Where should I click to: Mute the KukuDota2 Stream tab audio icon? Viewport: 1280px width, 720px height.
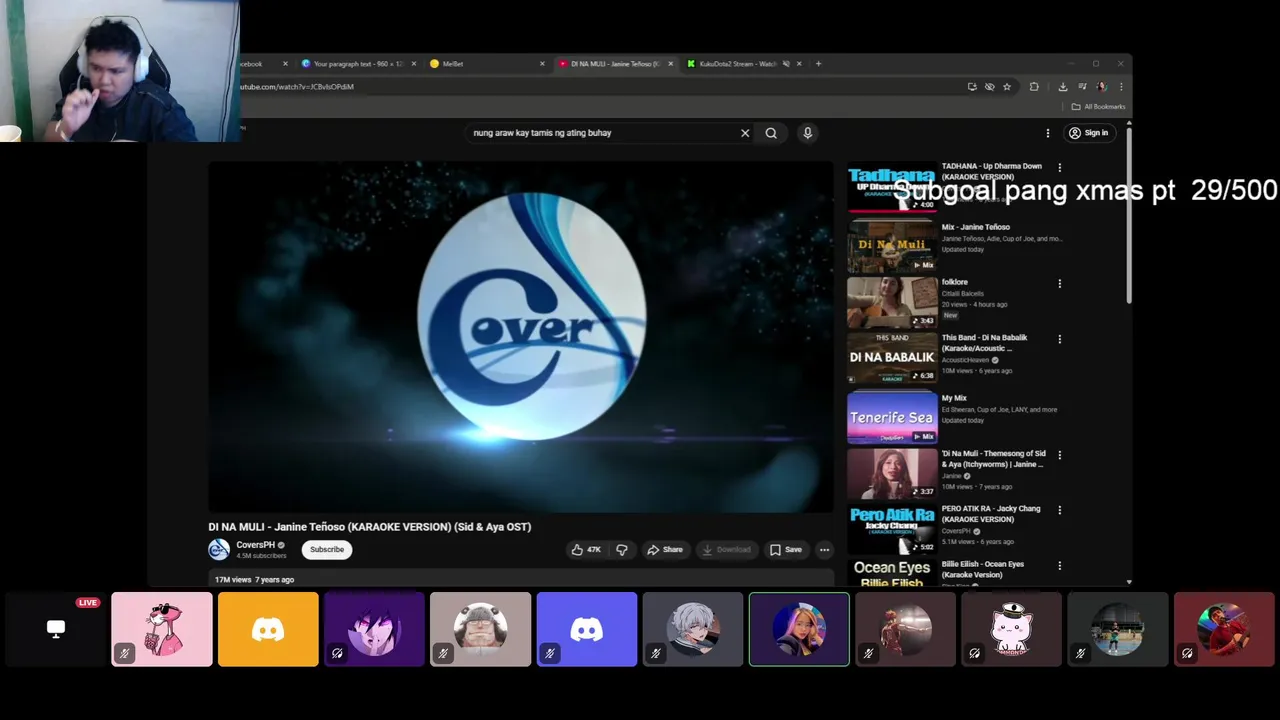click(786, 64)
